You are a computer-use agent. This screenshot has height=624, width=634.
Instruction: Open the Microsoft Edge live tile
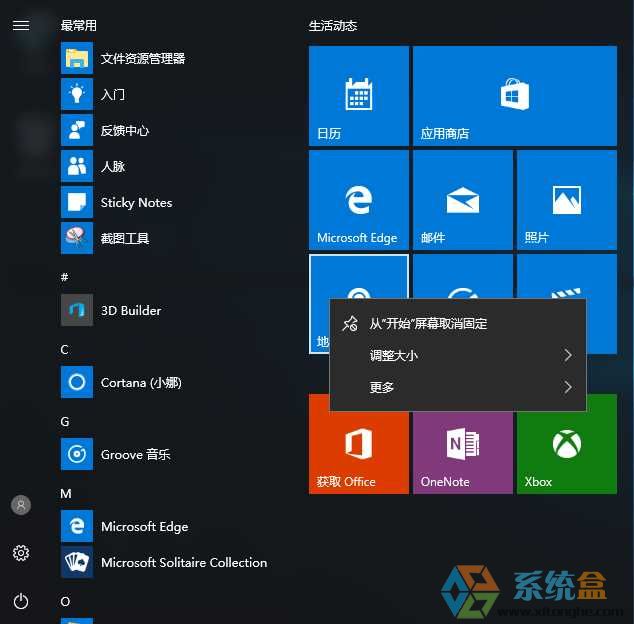(x=359, y=200)
